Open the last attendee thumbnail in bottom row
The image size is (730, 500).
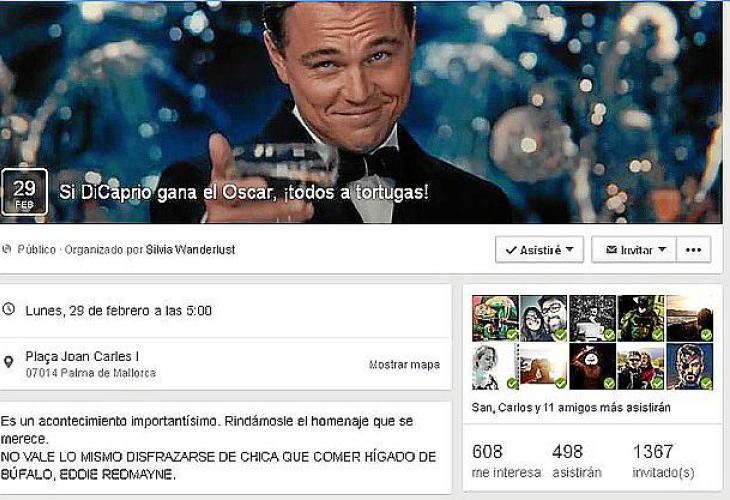click(x=689, y=366)
